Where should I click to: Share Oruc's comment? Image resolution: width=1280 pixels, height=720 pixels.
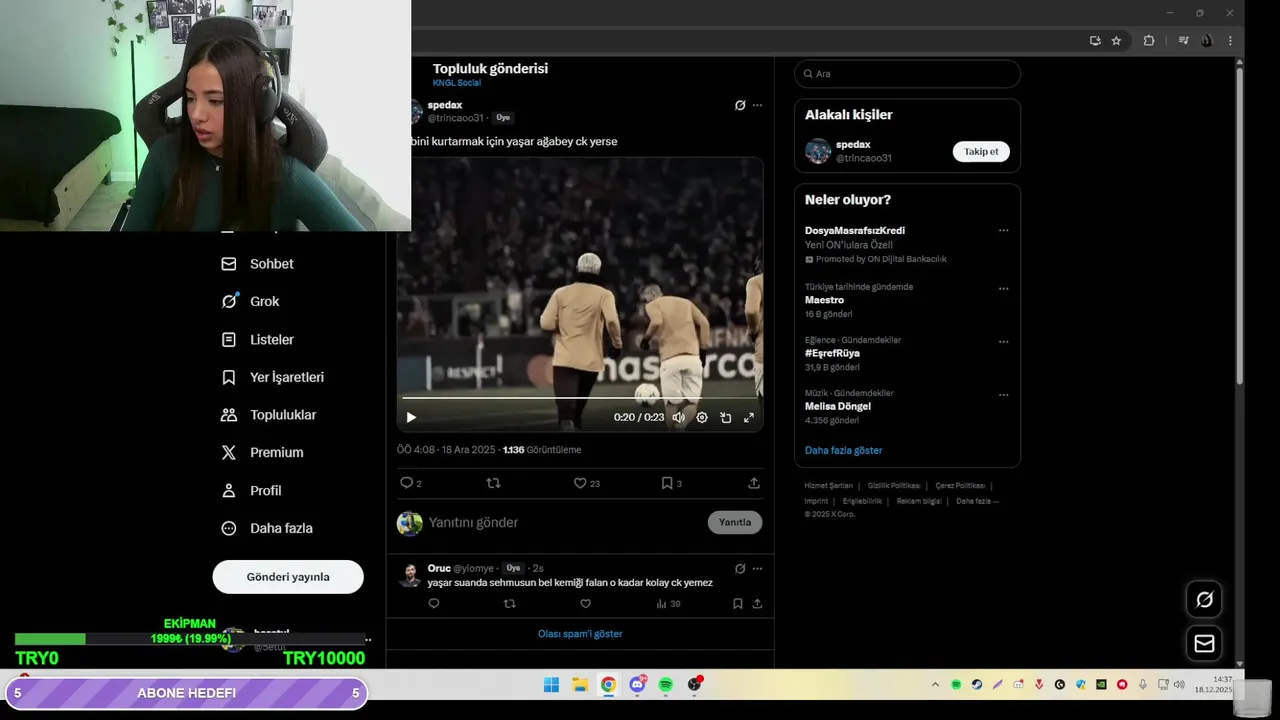click(x=757, y=604)
